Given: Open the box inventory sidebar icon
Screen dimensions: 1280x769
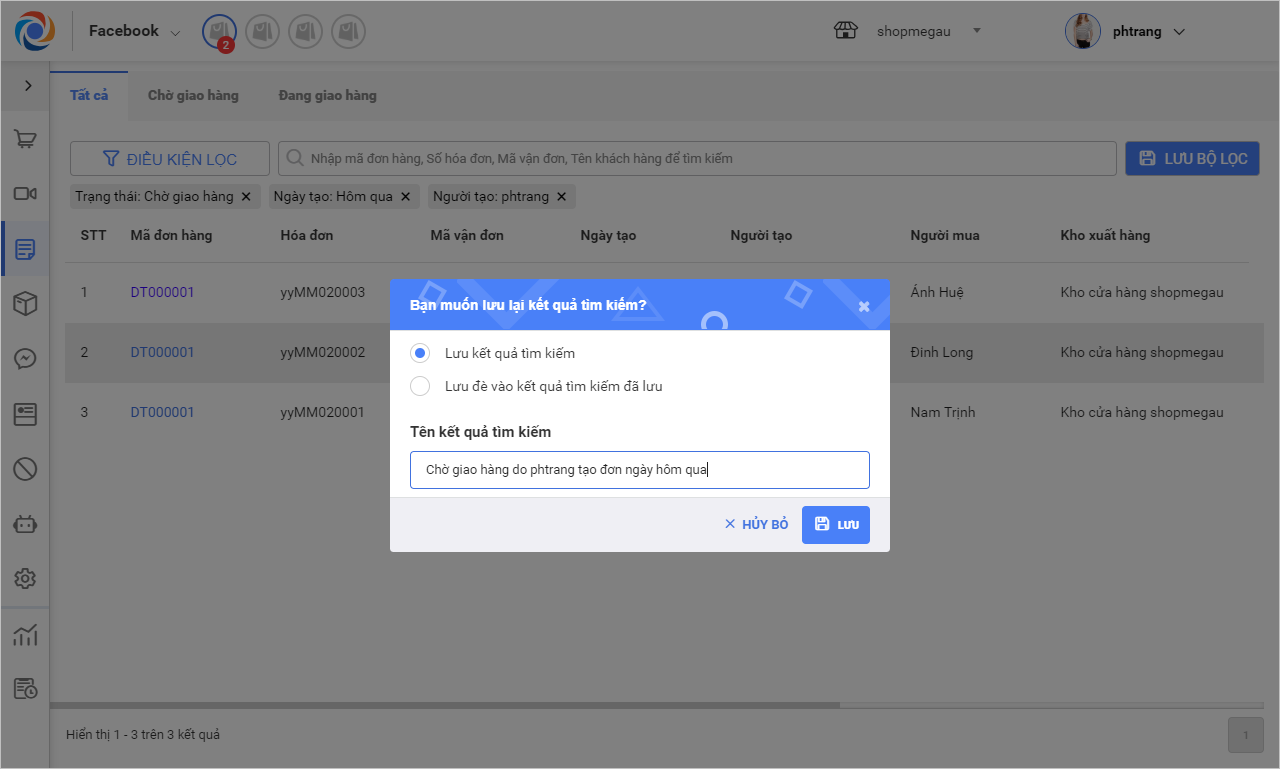Looking at the screenshot, I should pos(26,304).
